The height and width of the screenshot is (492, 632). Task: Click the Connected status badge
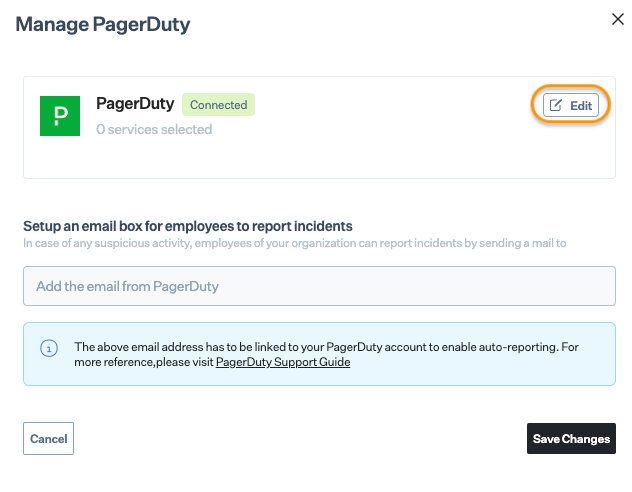218,105
